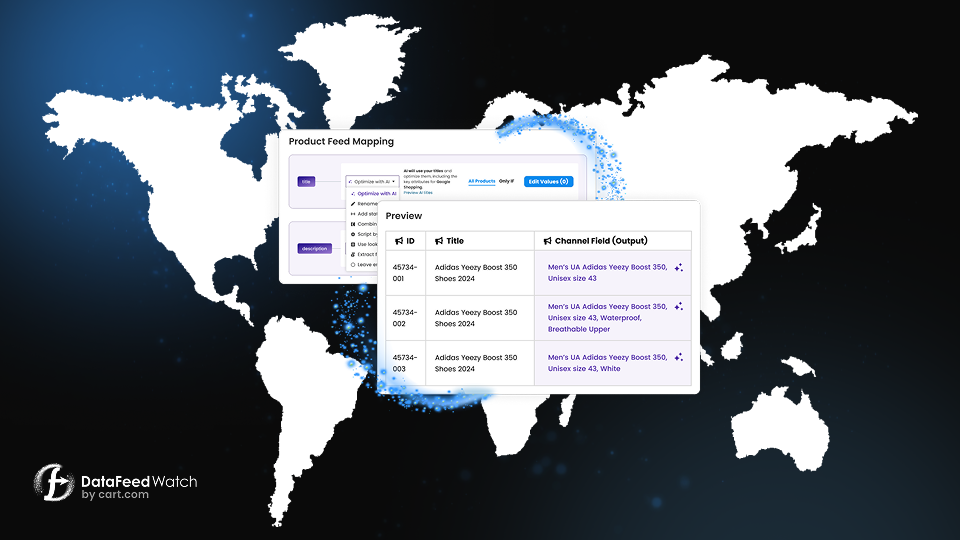Select Optimize with AI from dropdown list
Screen dimensions: 960x540
click(x=375, y=193)
